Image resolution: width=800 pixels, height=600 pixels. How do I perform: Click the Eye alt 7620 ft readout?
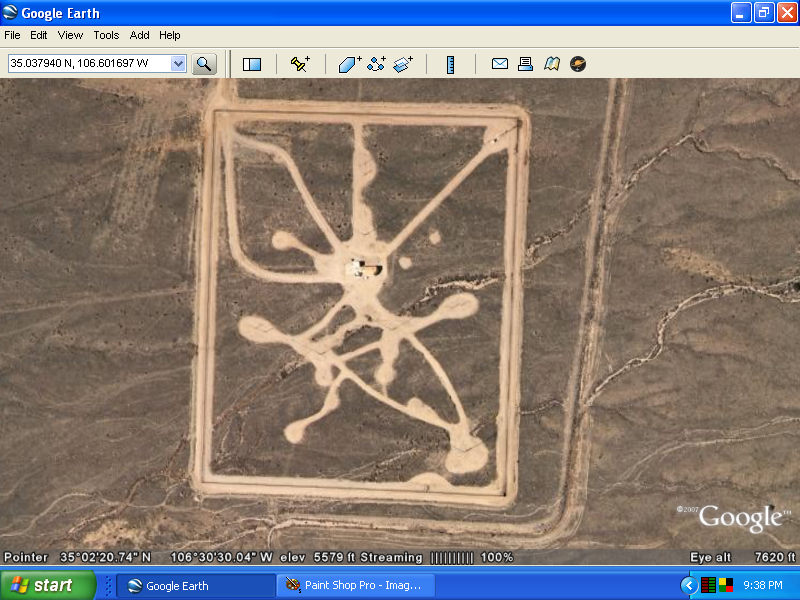742,557
